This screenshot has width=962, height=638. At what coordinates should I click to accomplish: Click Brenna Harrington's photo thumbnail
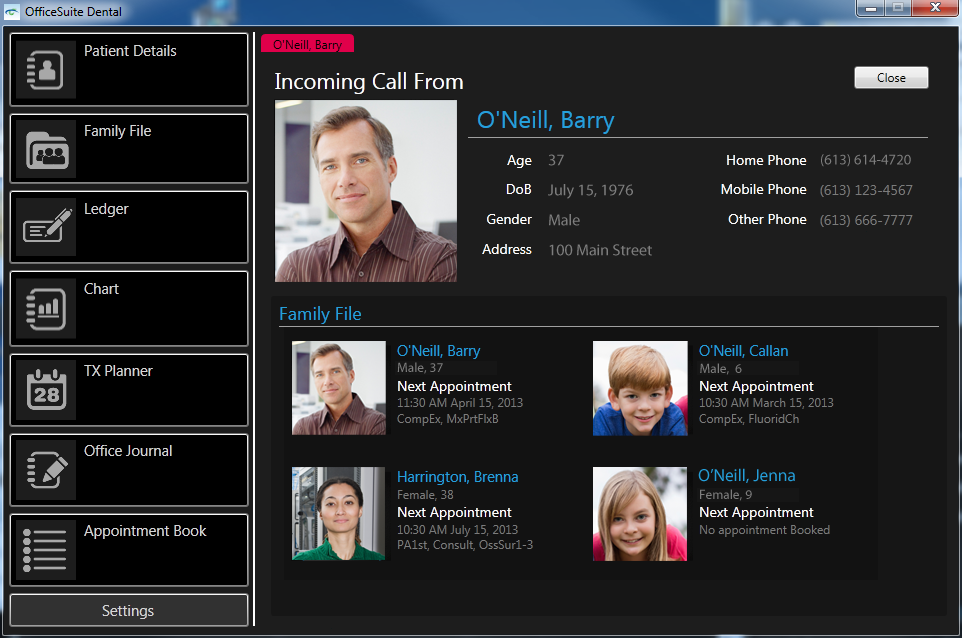point(339,513)
